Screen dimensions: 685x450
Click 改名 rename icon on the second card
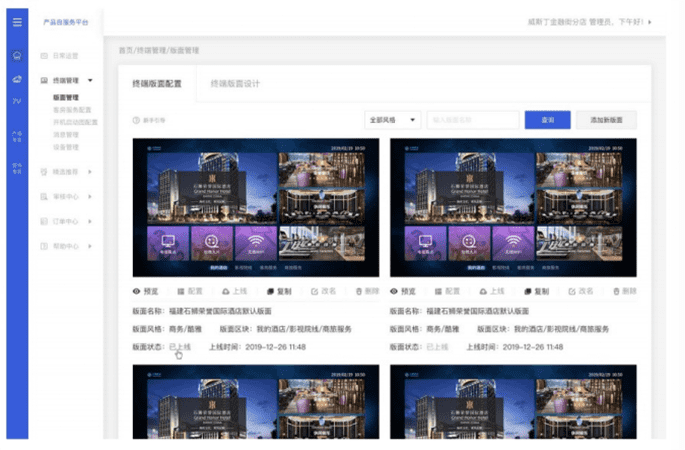571,291
